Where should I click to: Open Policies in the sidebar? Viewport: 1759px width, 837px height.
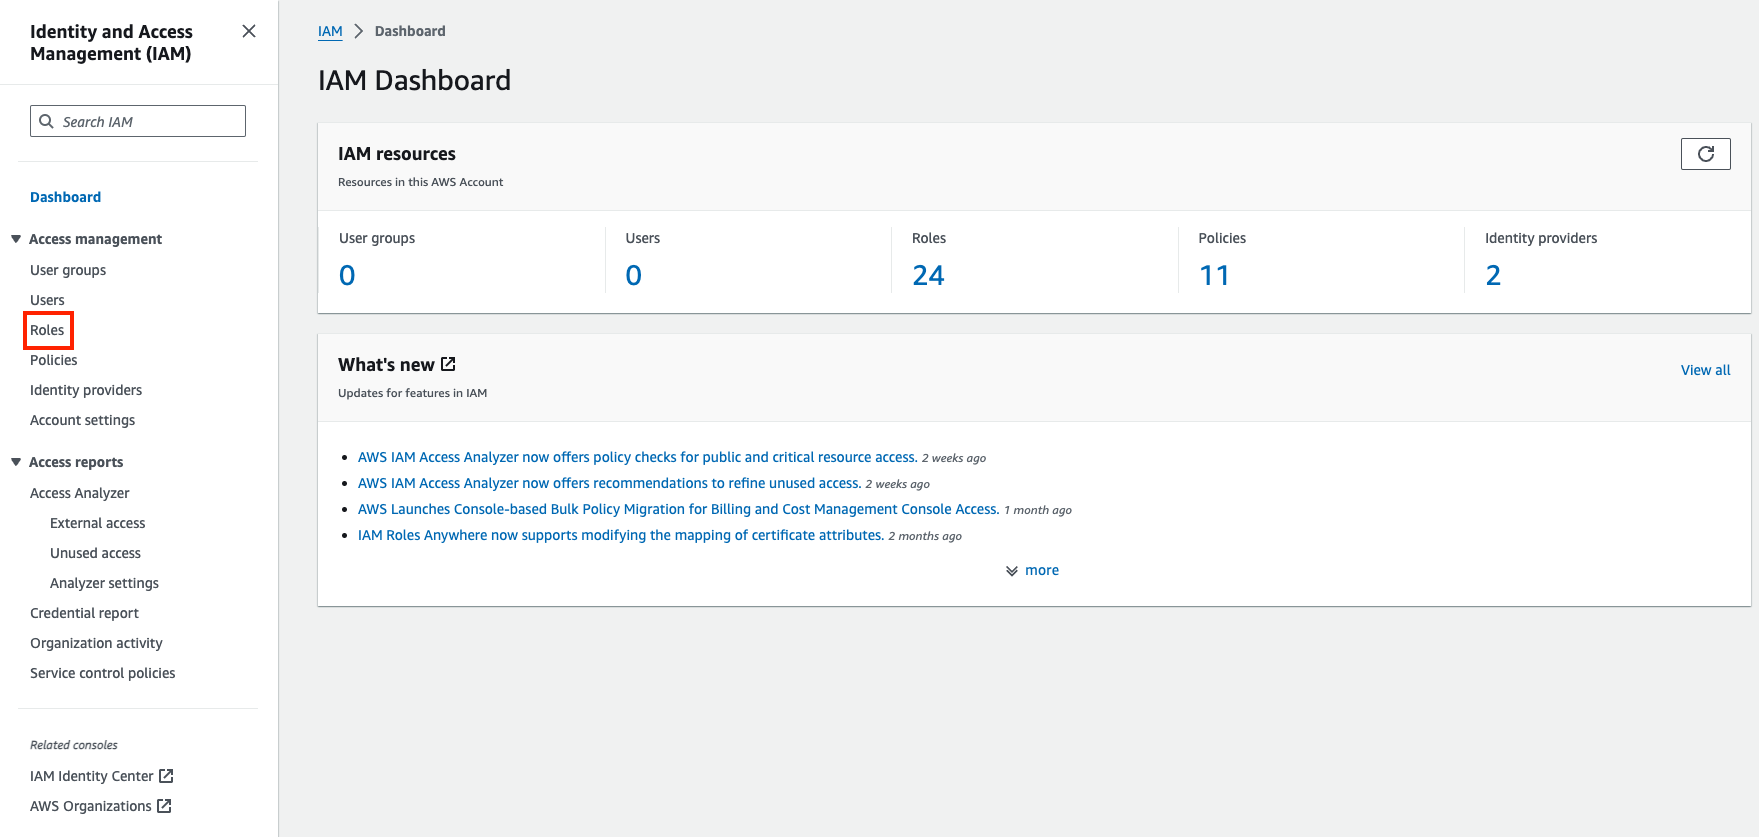[54, 360]
